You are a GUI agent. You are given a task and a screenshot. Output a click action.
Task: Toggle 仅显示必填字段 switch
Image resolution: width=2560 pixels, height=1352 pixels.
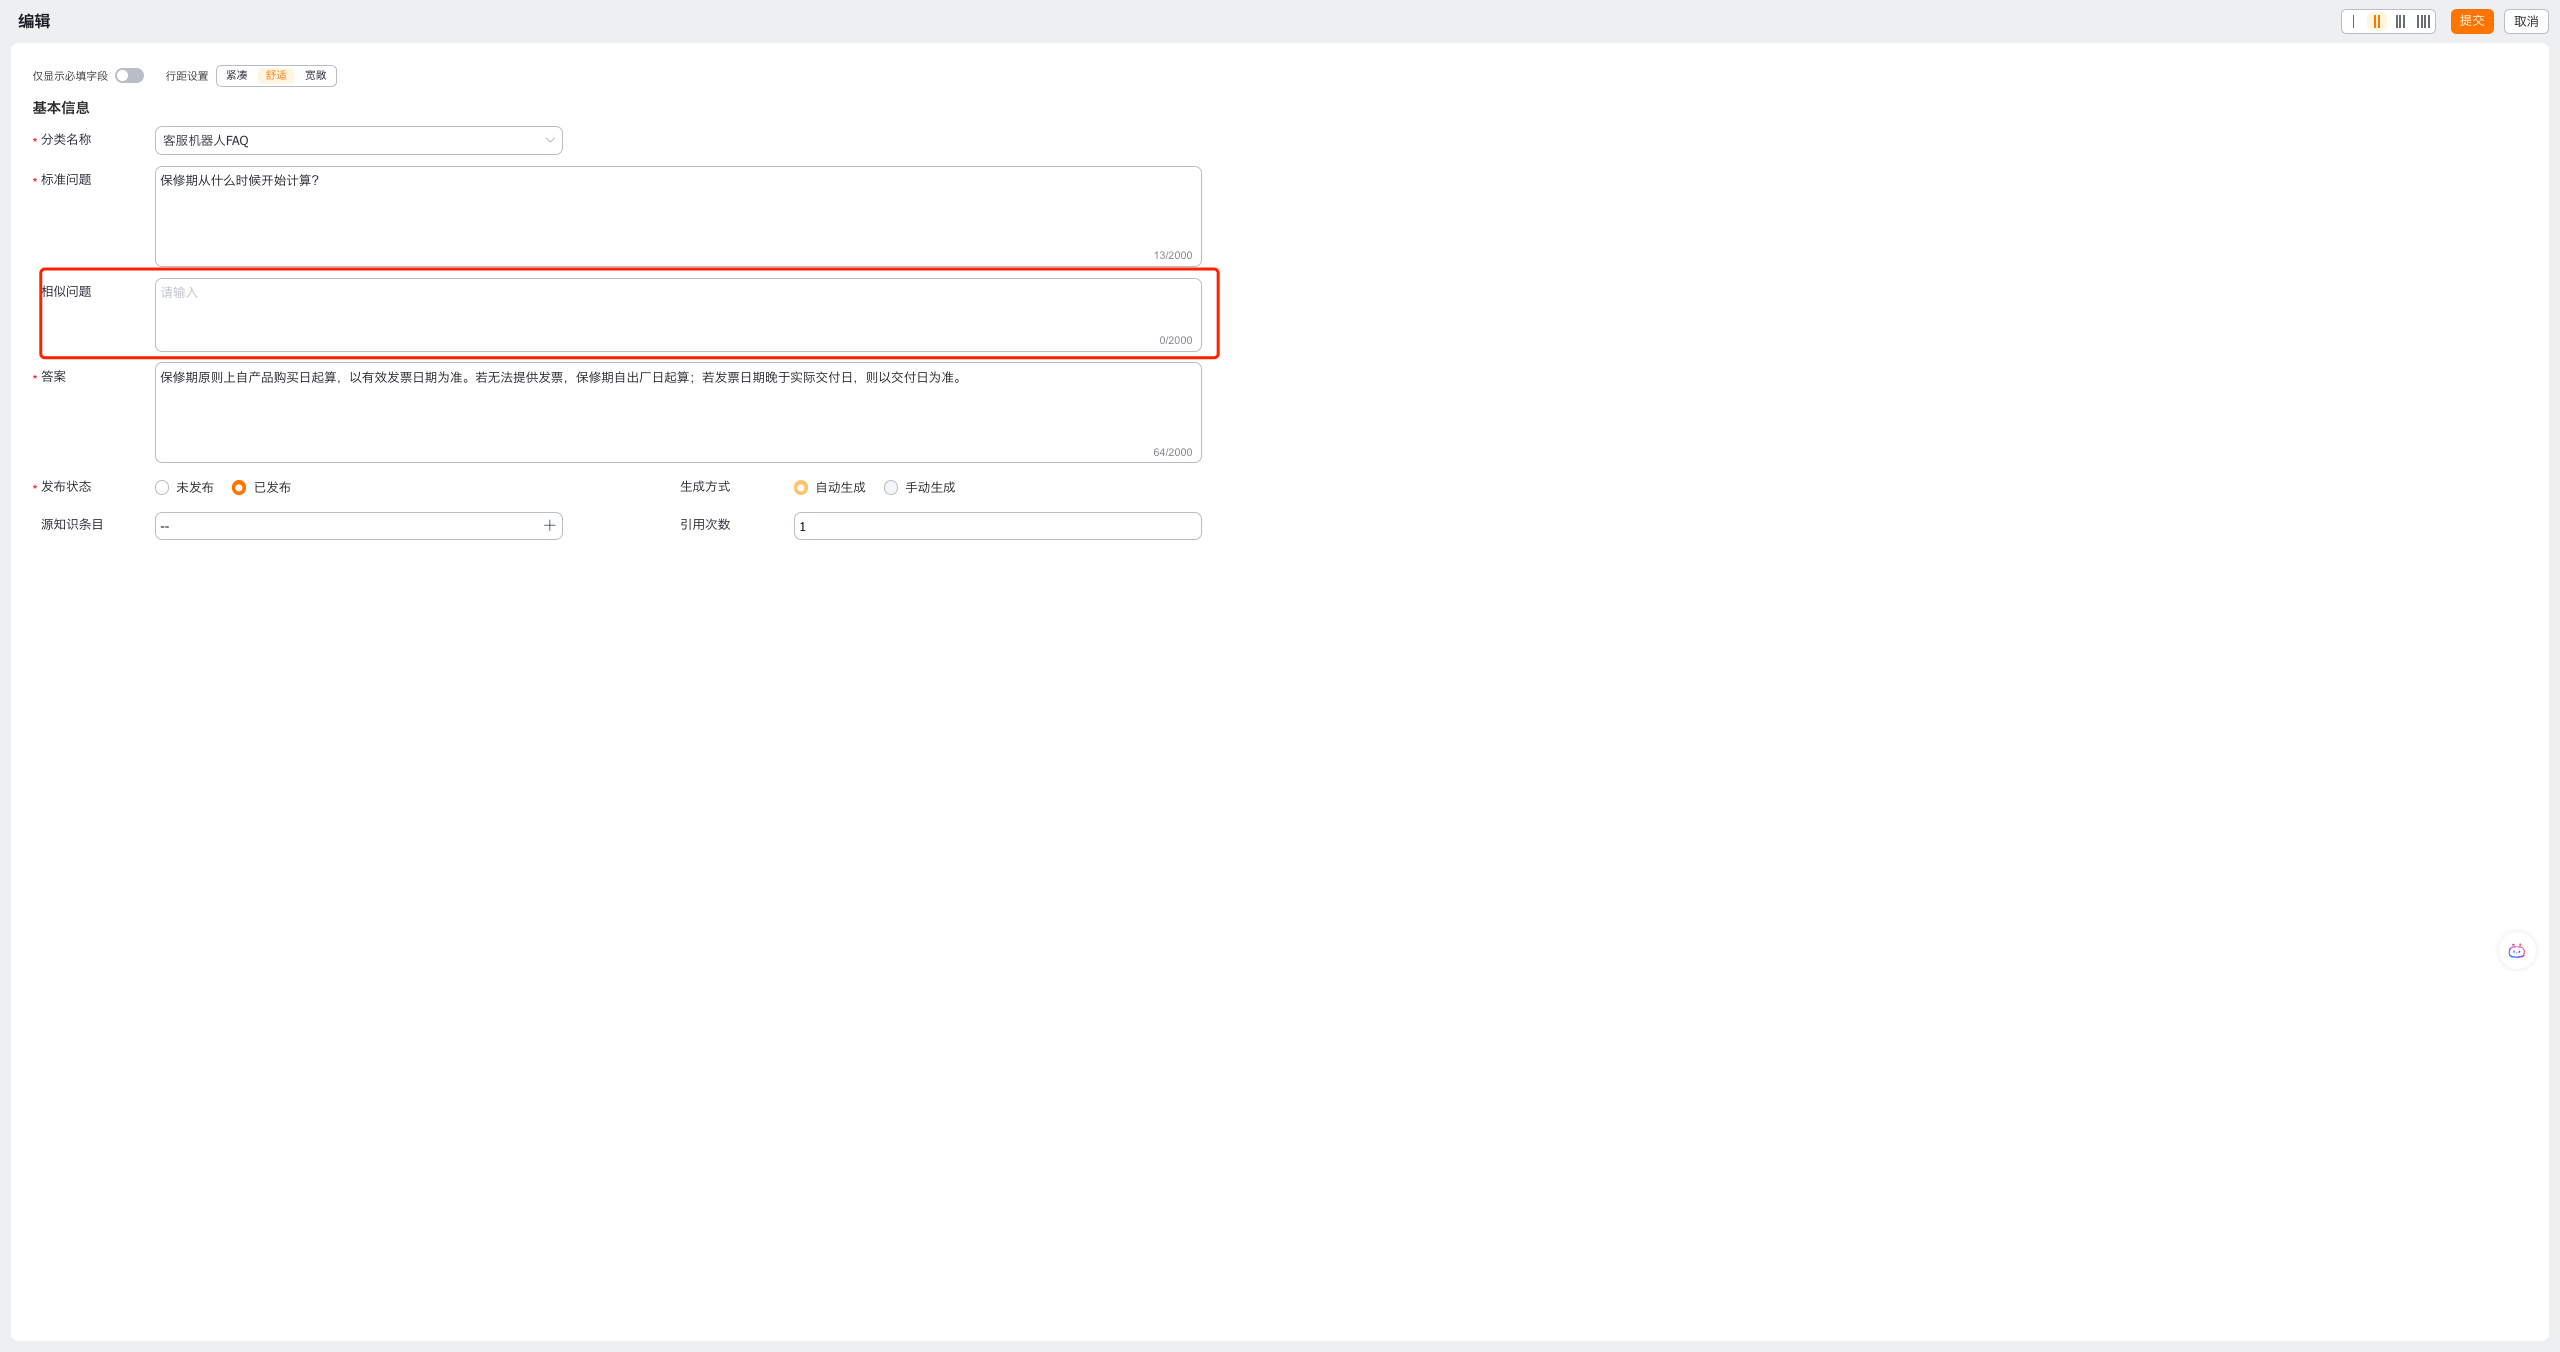pyautogui.click(x=129, y=76)
